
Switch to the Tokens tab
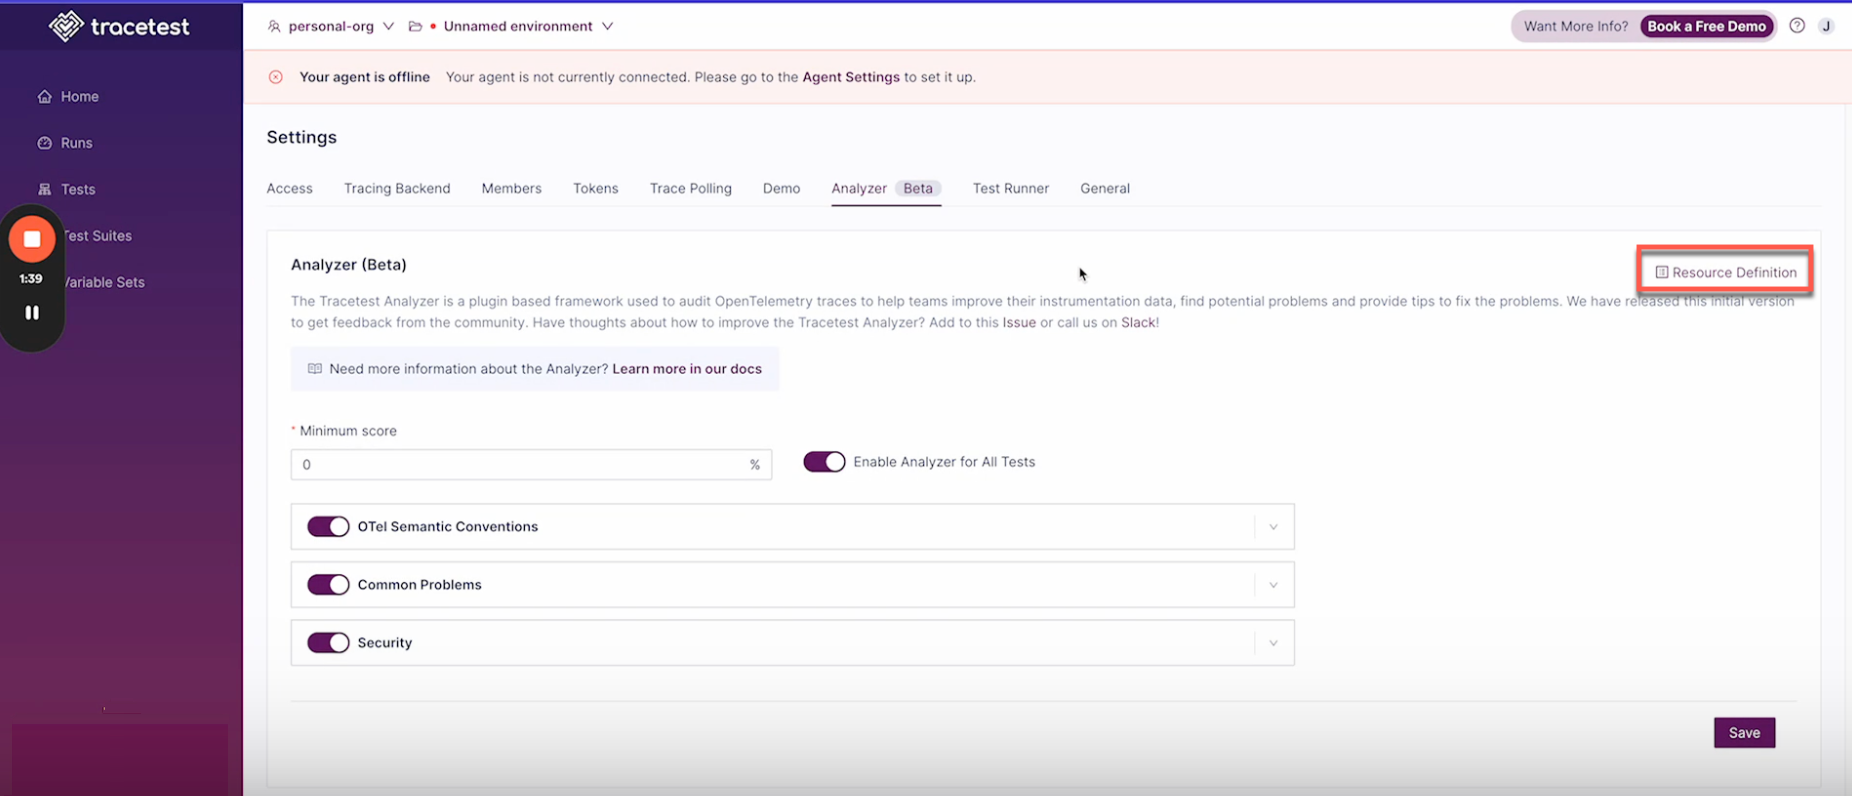point(595,188)
